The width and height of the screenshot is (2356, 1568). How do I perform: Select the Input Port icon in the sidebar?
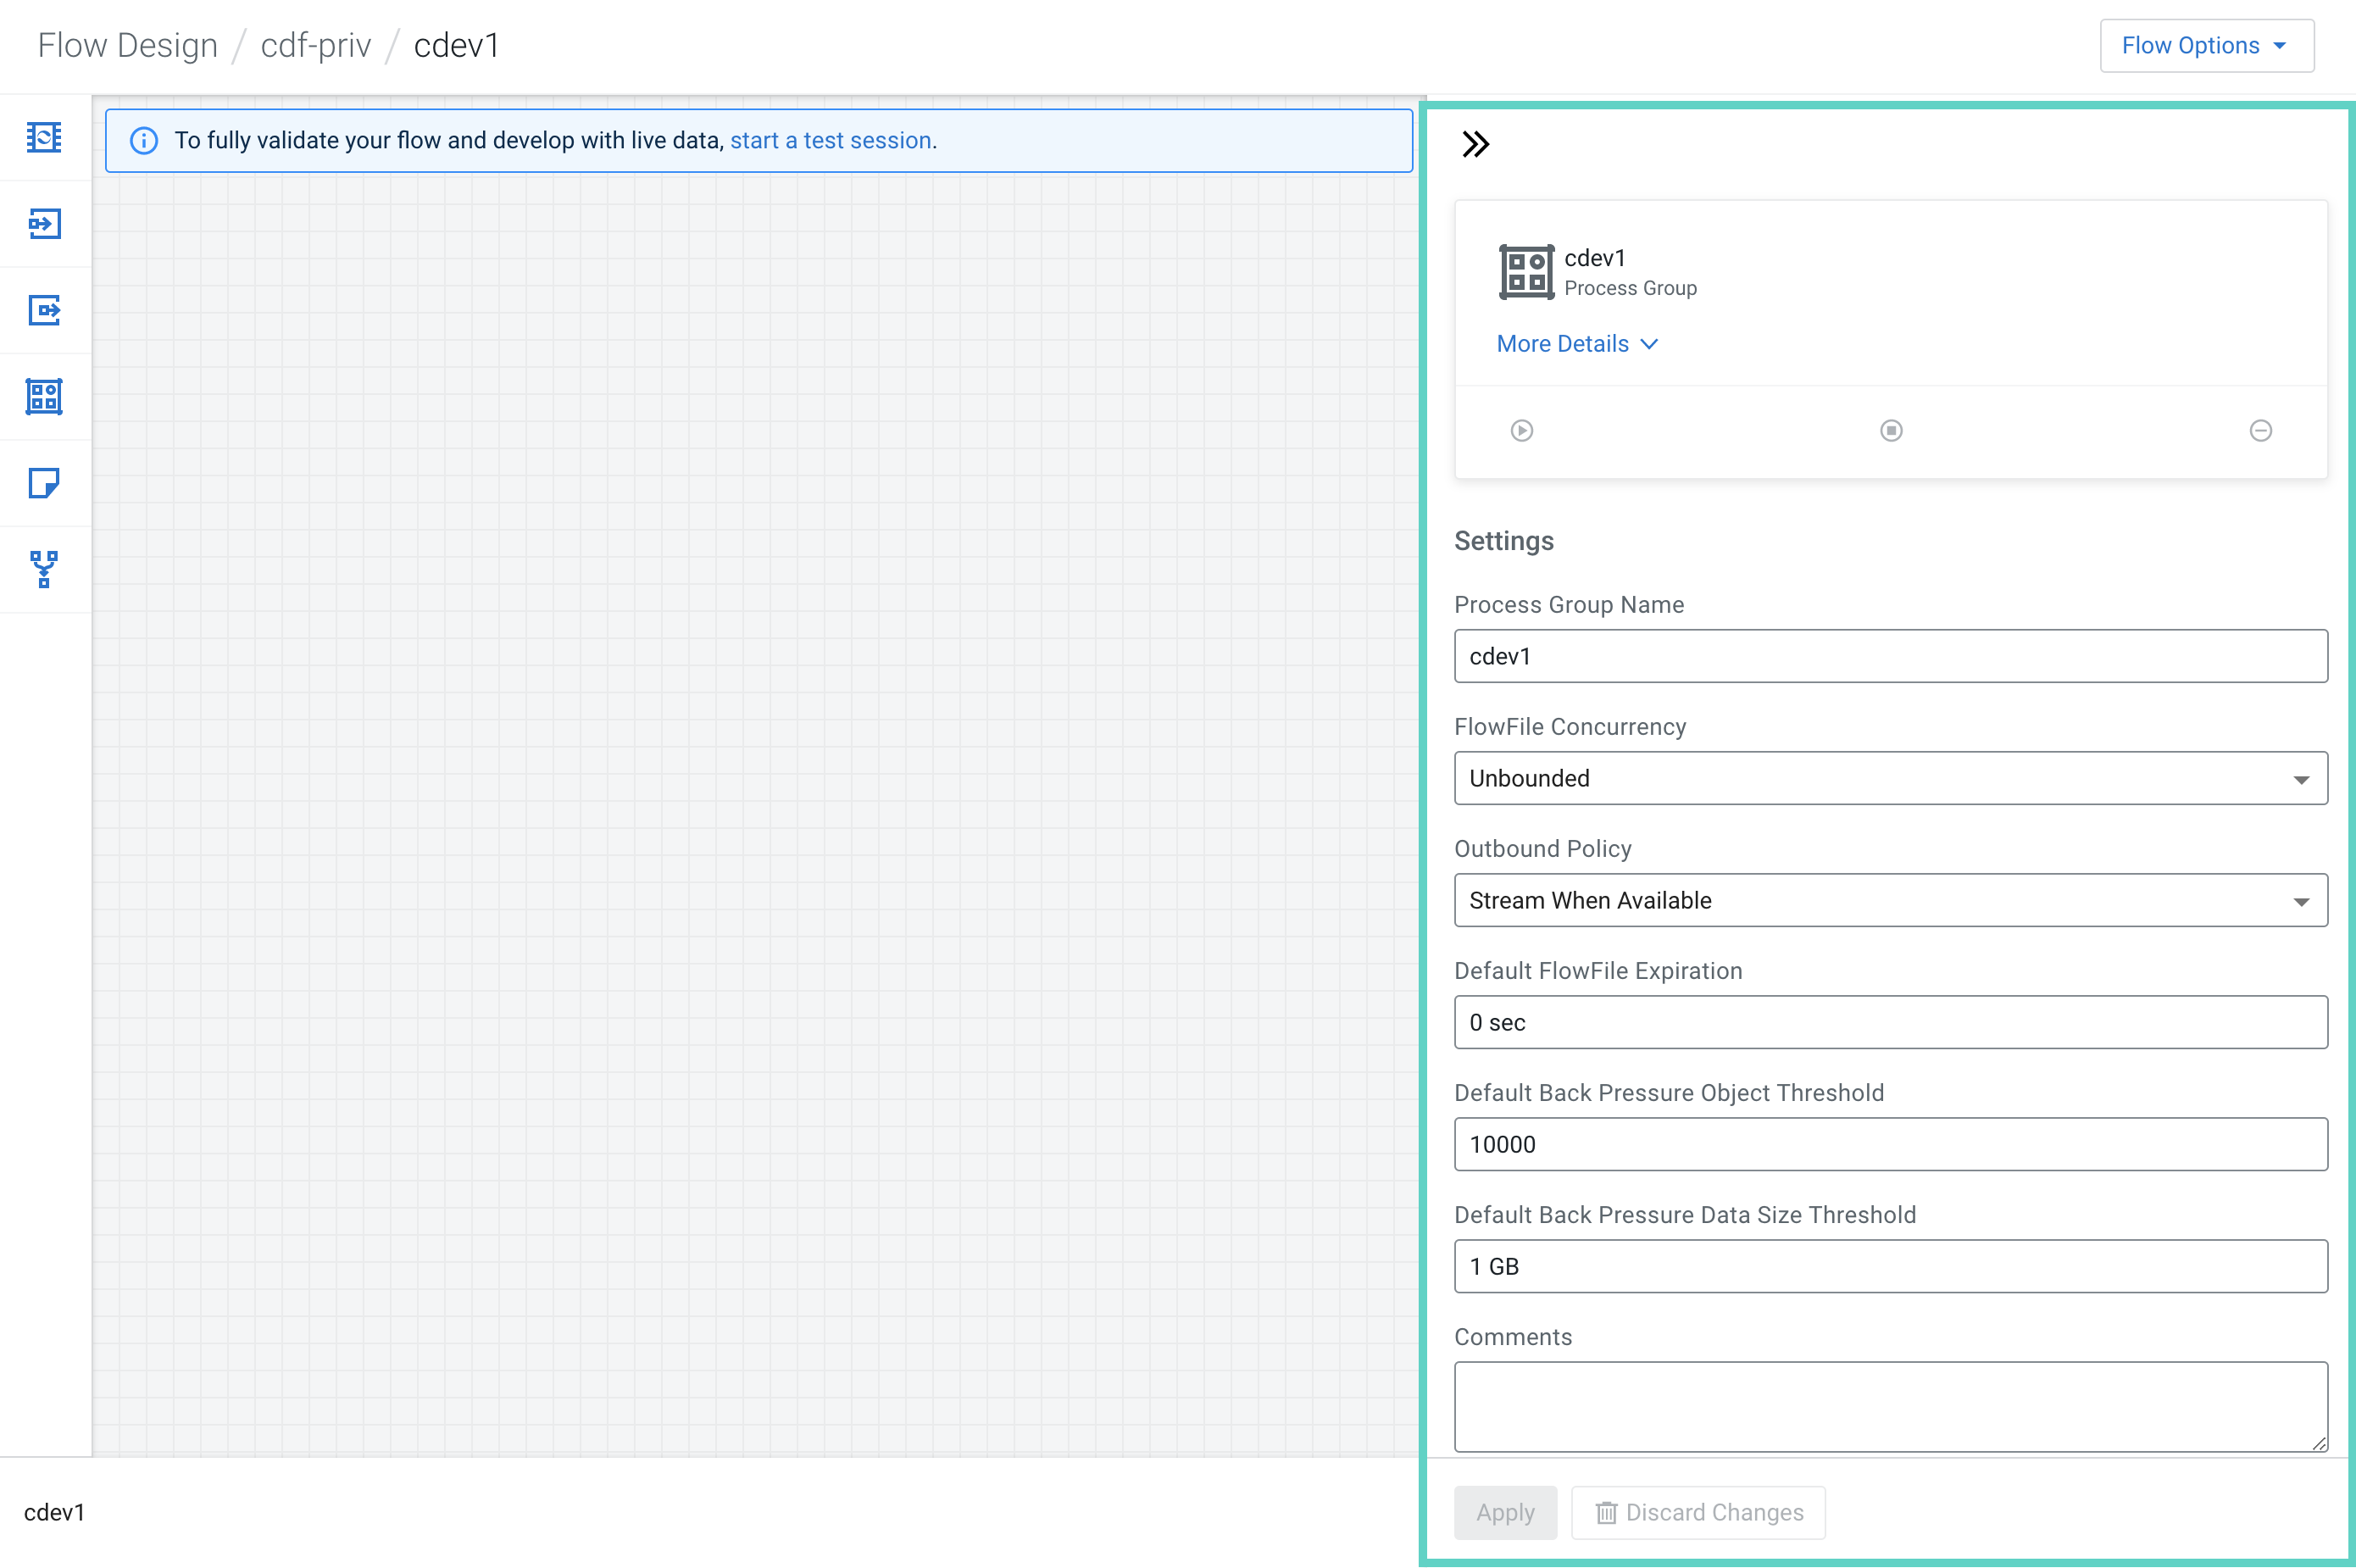(44, 223)
